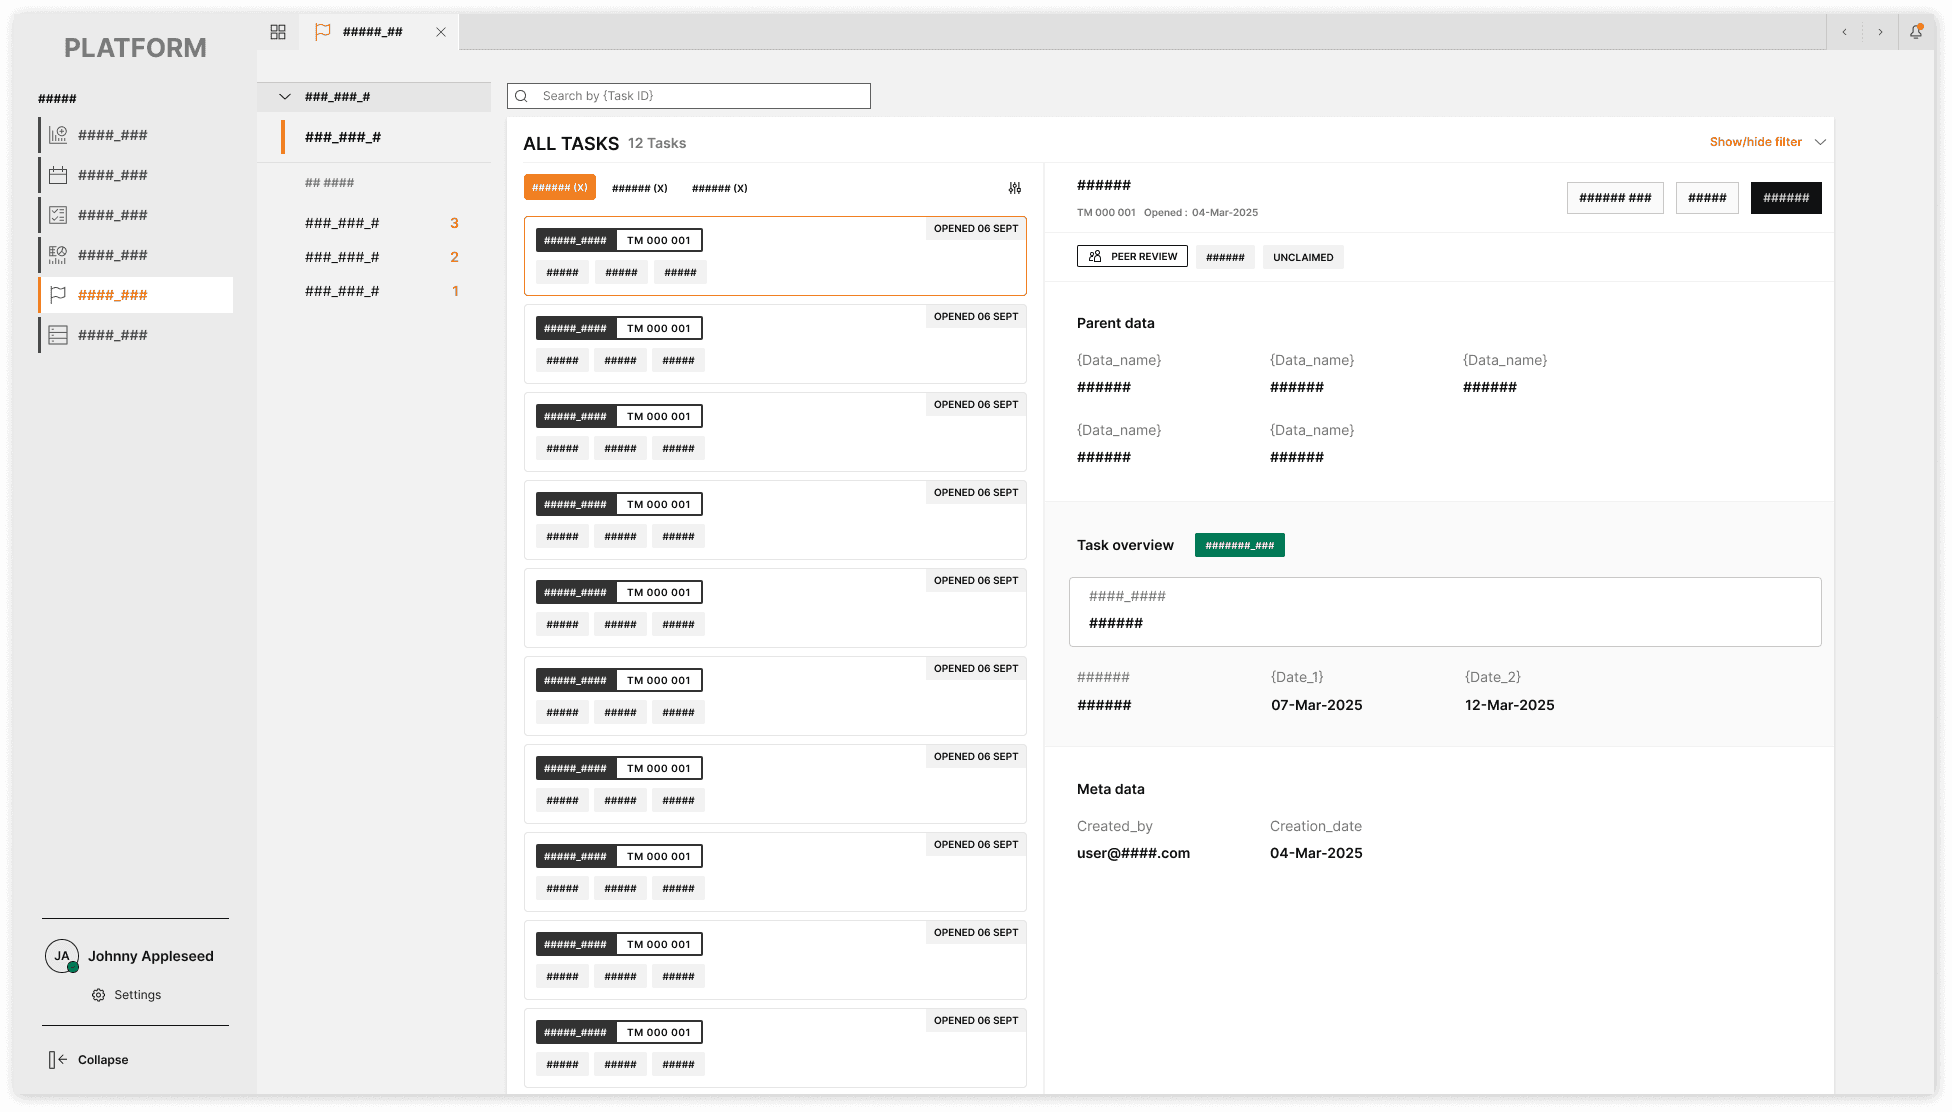This screenshot has width=1952, height=1112.
Task: Click the Settings gear icon
Action: 99,995
